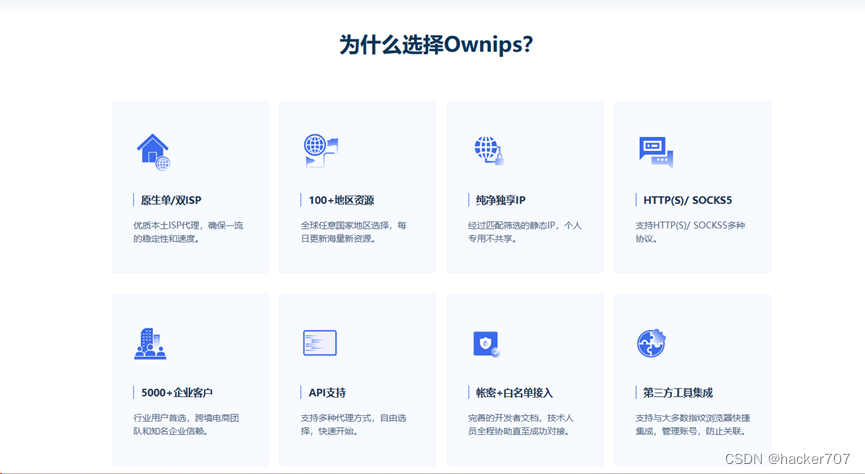Select the 帐密+白名单接入 heading
Viewport: 865px width, 474px height.
pos(514,393)
